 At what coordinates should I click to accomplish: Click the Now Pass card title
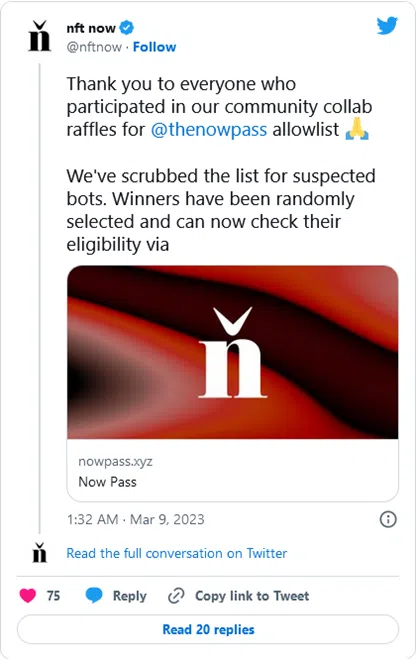tap(108, 482)
